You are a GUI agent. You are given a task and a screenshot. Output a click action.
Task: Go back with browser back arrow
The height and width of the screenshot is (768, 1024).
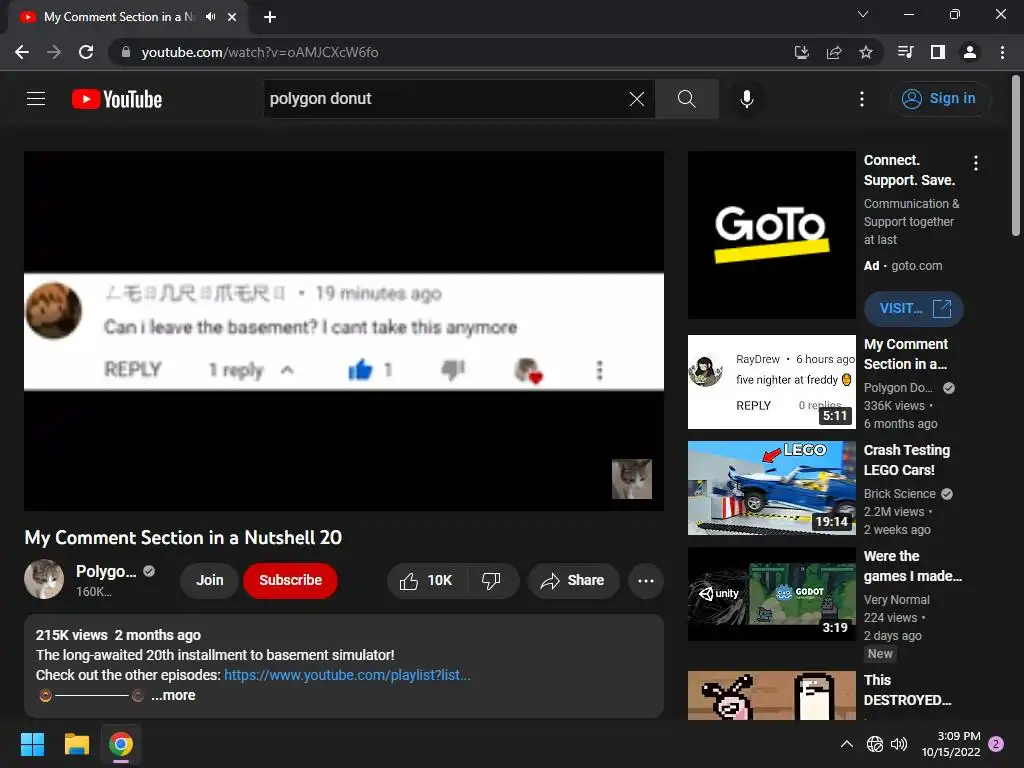tap(22, 52)
